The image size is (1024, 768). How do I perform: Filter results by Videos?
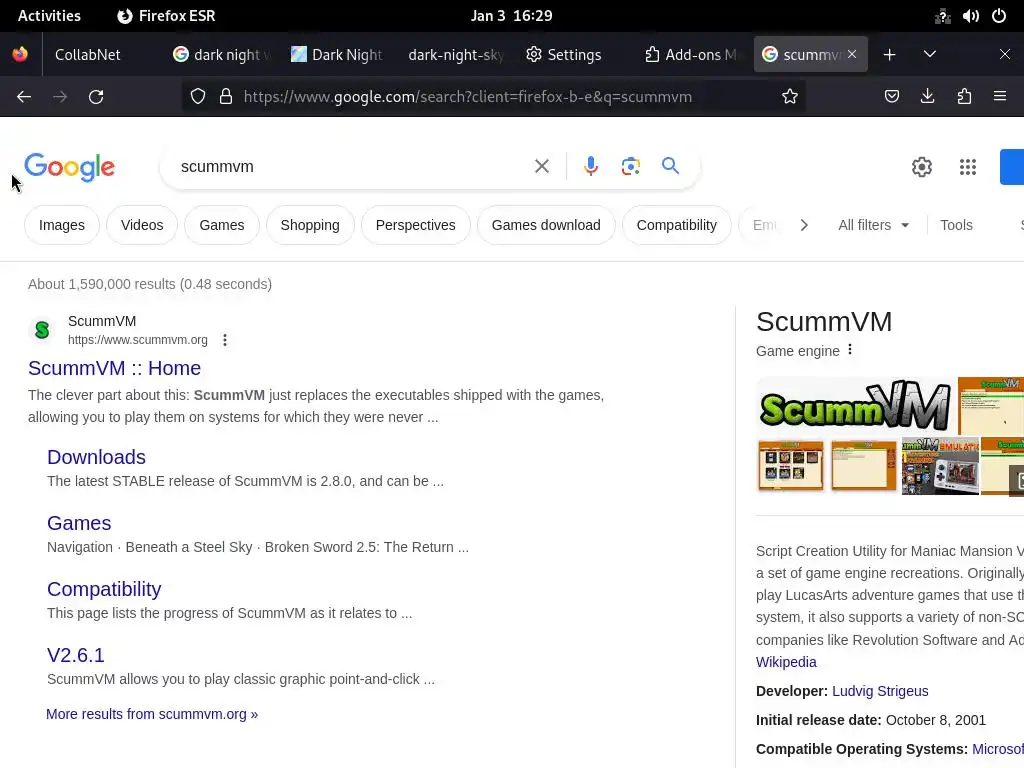[x=142, y=225]
